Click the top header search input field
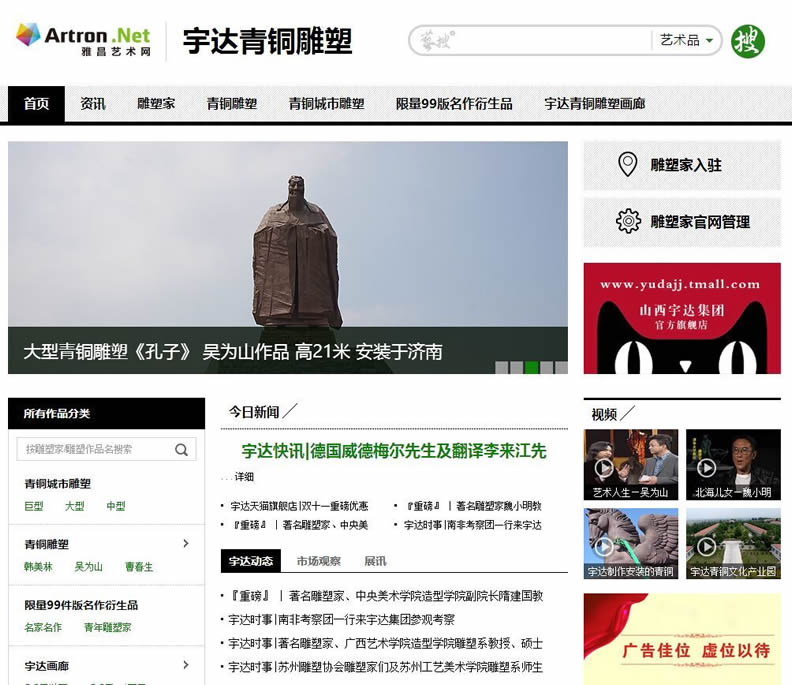The height and width of the screenshot is (685, 792). click(x=530, y=41)
